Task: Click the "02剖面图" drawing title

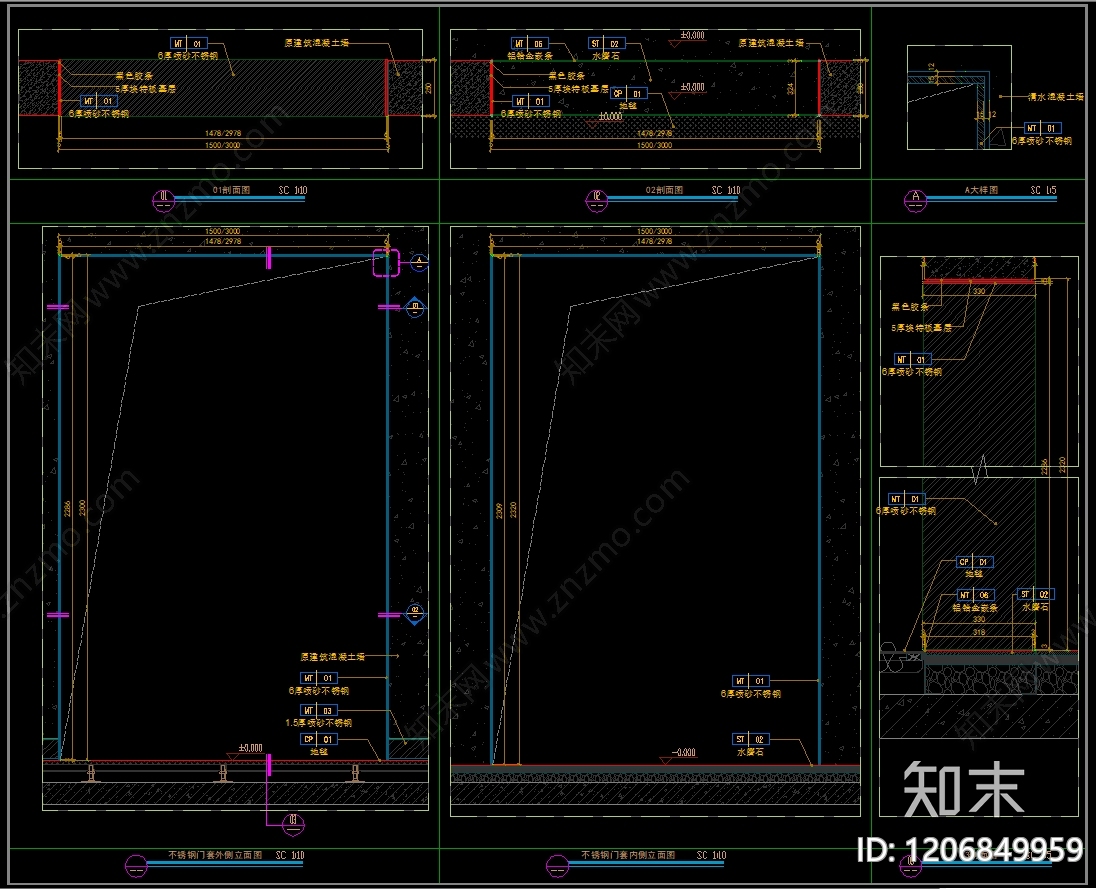Action: coord(664,190)
